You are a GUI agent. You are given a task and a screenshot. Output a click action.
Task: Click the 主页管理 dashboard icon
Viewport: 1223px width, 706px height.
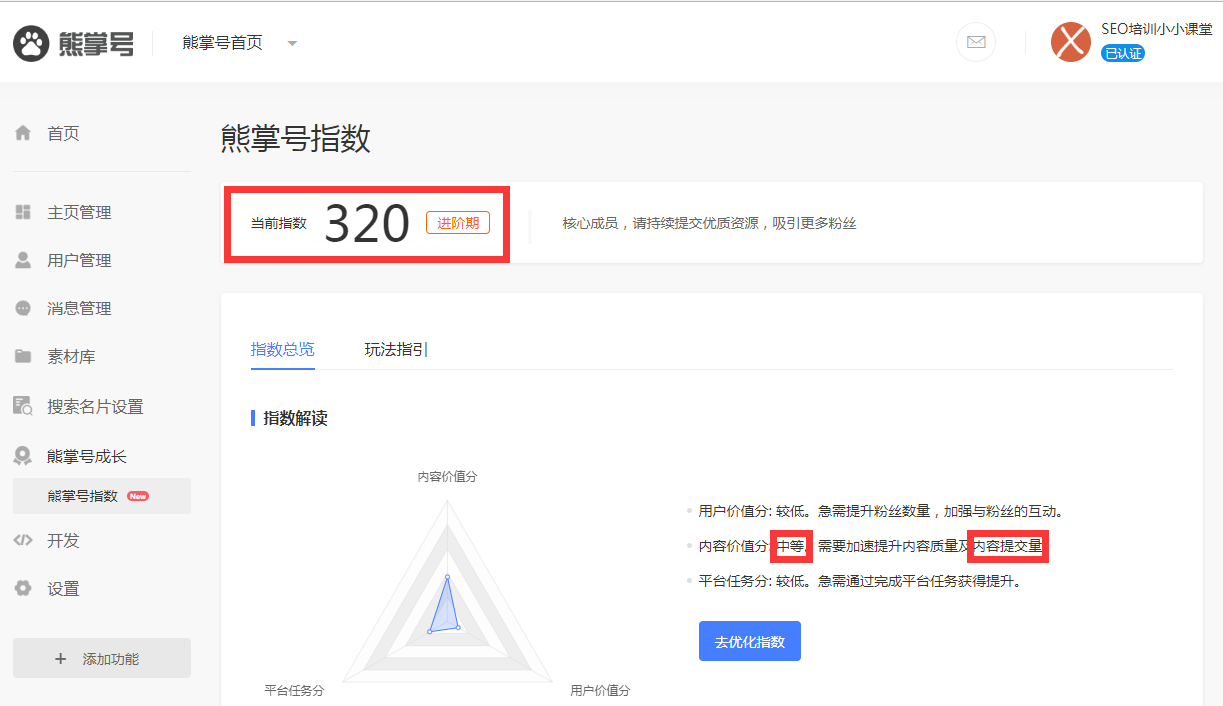[23, 212]
